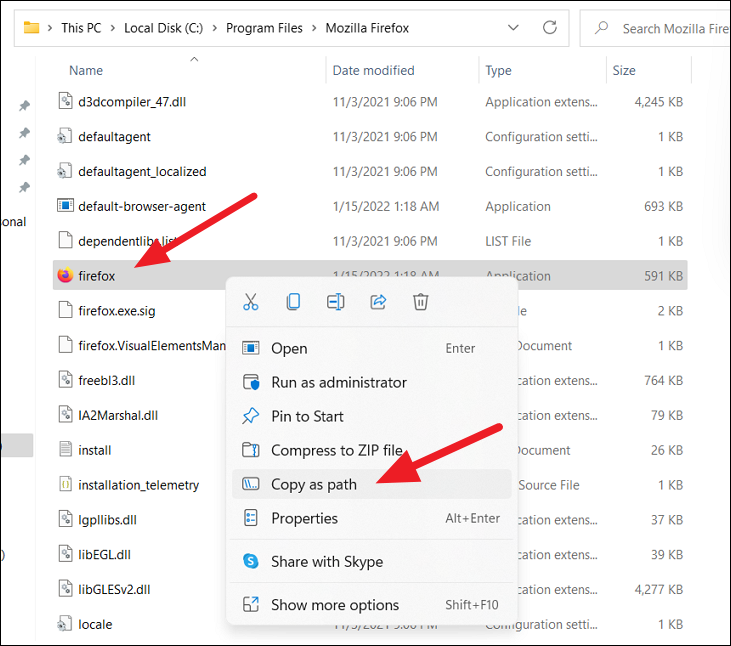Click the Cut scissors icon in context menu
The height and width of the screenshot is (646, 731).
251,302
